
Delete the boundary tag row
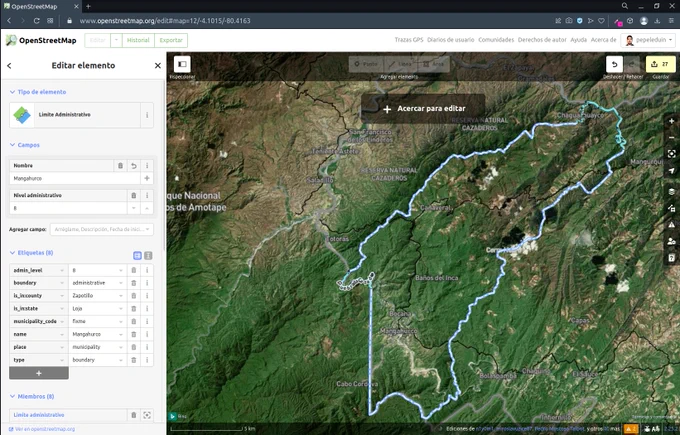pyautogui.click(x=134, y=283)
